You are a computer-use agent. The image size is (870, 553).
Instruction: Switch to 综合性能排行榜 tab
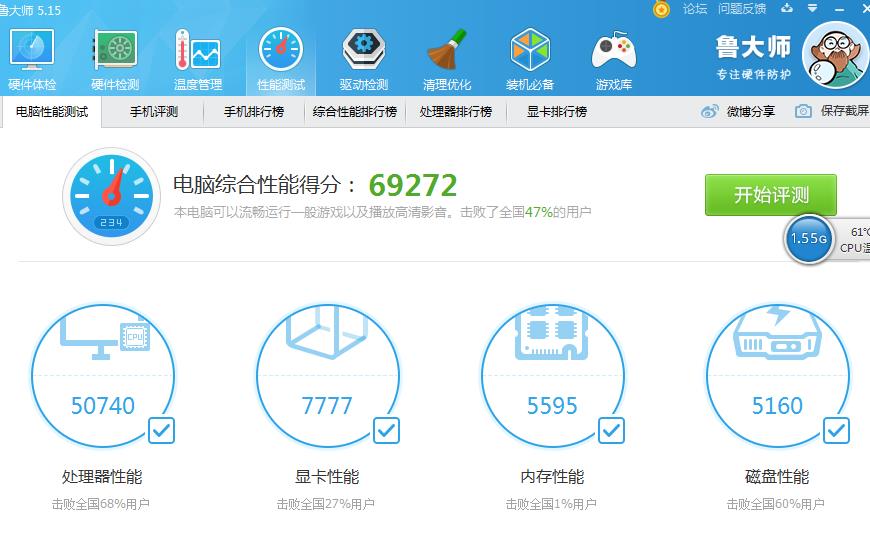355,112
